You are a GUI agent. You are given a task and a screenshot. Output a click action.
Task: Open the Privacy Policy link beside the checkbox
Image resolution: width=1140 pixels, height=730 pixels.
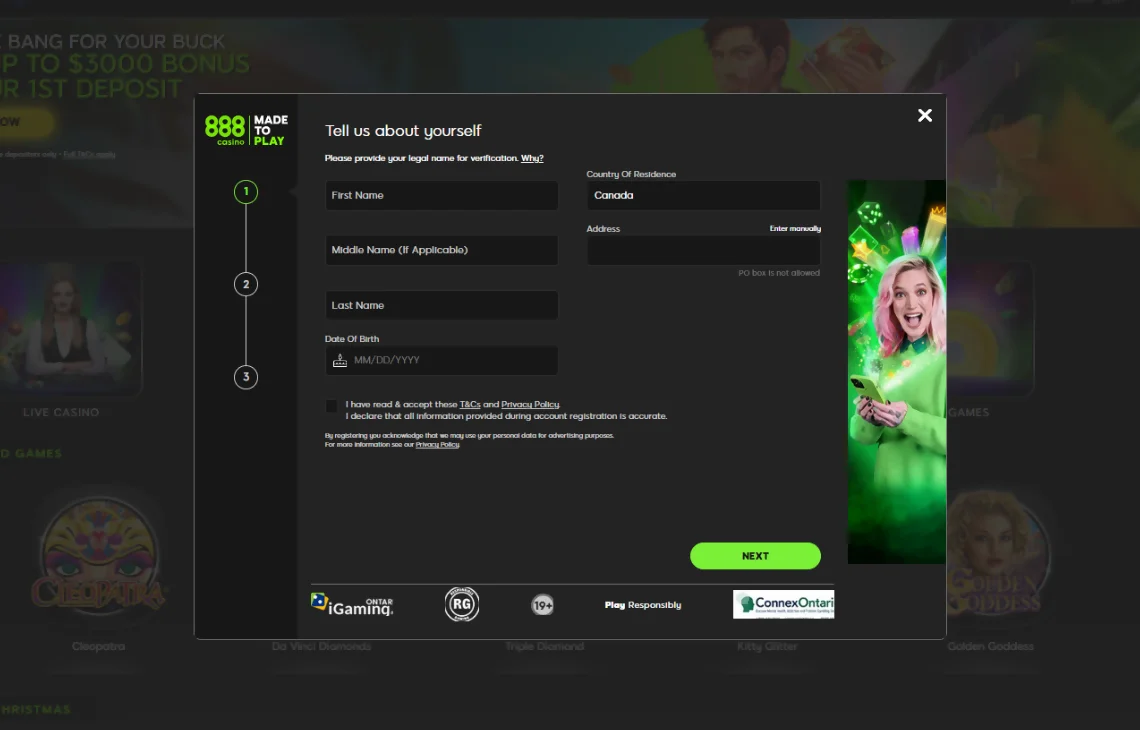(x=530, y=404)
